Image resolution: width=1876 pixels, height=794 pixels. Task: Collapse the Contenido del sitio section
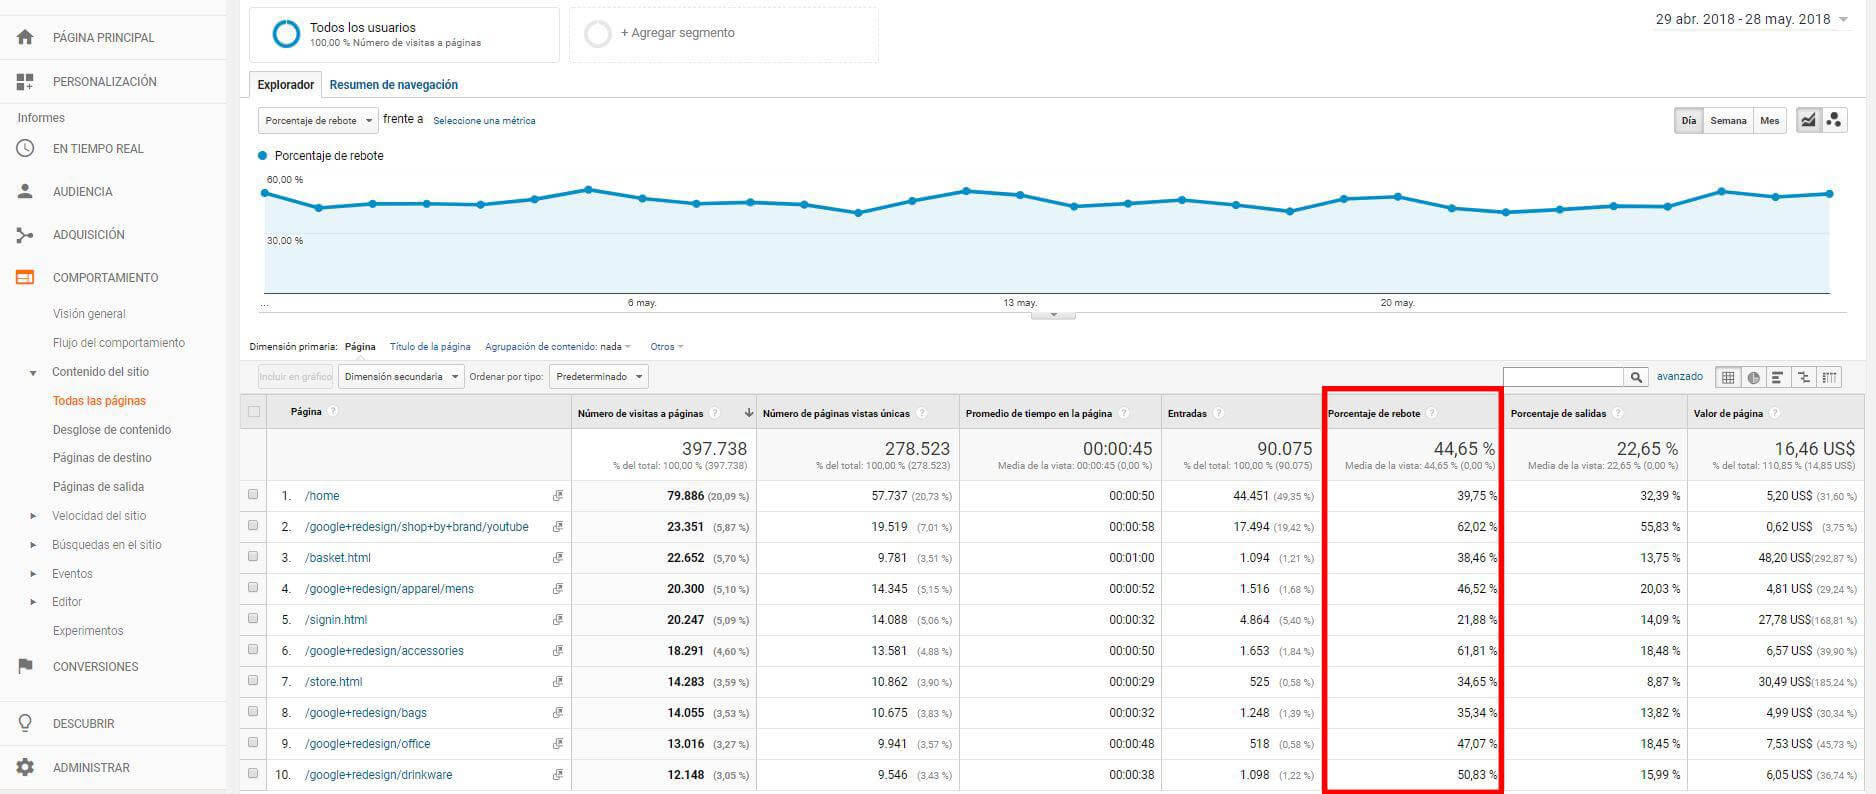tap(33, 372)
